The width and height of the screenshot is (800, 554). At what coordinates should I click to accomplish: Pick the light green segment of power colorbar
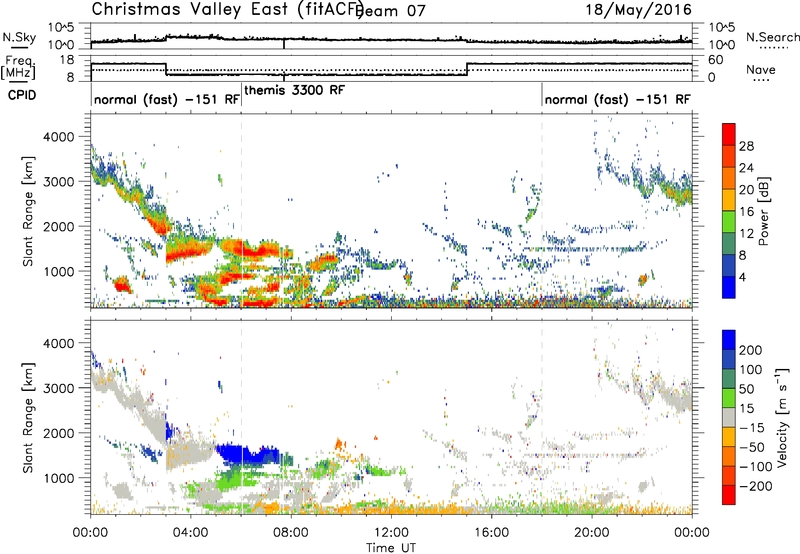click(729, 222)
